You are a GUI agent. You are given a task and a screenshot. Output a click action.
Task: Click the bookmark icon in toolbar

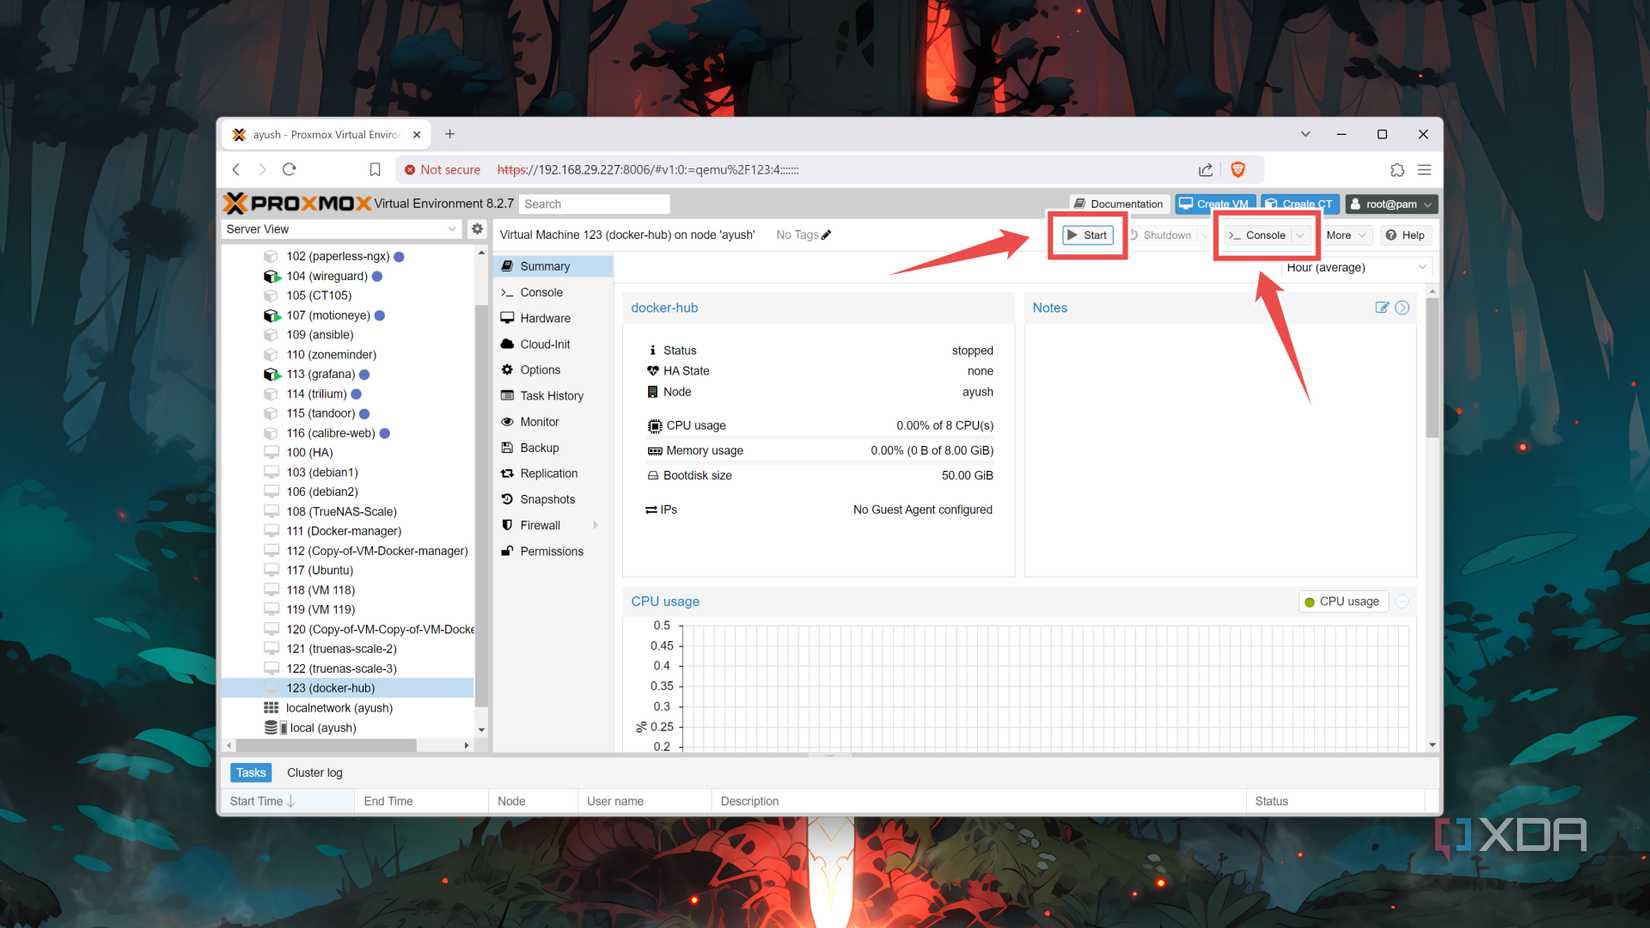click(375, 169)
